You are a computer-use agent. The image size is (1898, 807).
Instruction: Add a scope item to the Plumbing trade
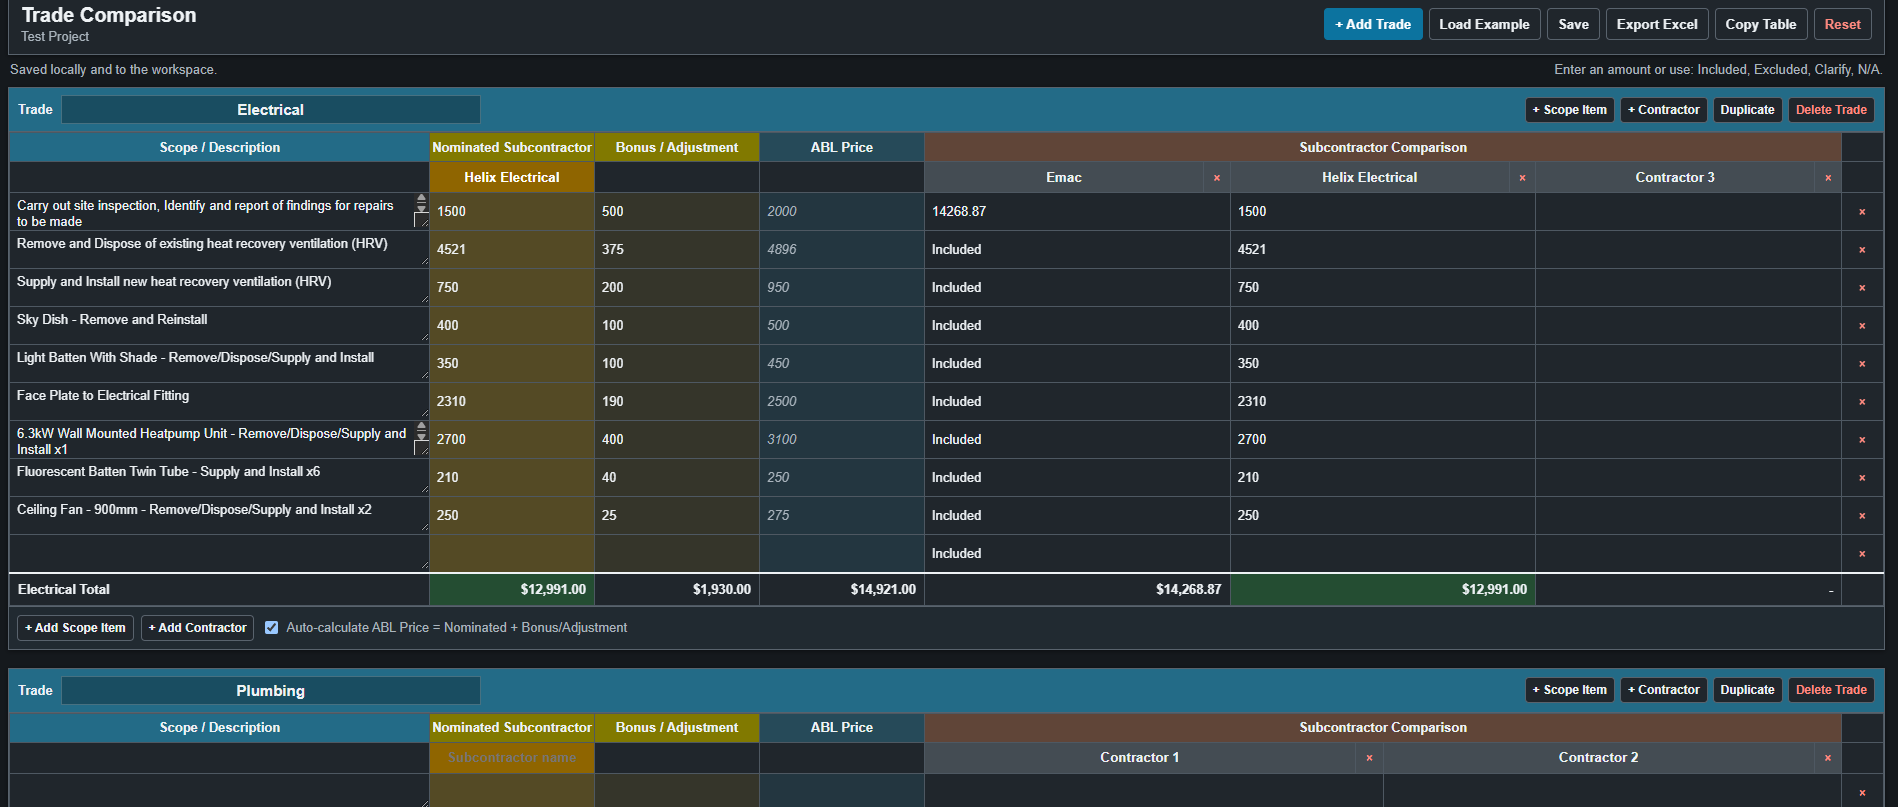1569,690
